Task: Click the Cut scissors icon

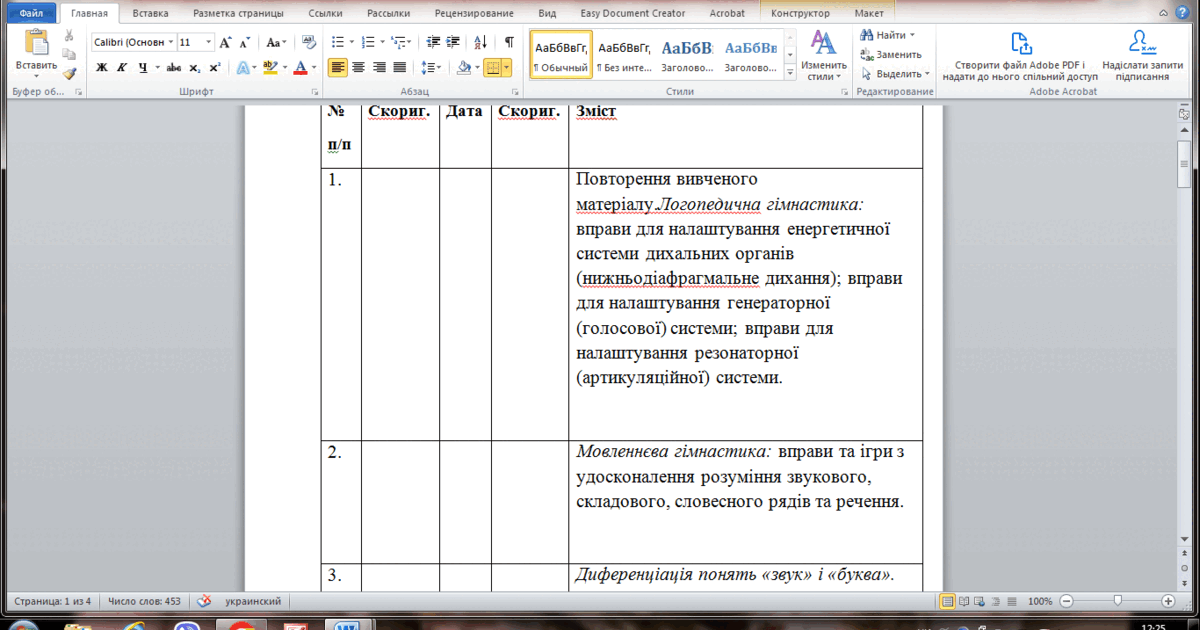Action: coord(69,36)
